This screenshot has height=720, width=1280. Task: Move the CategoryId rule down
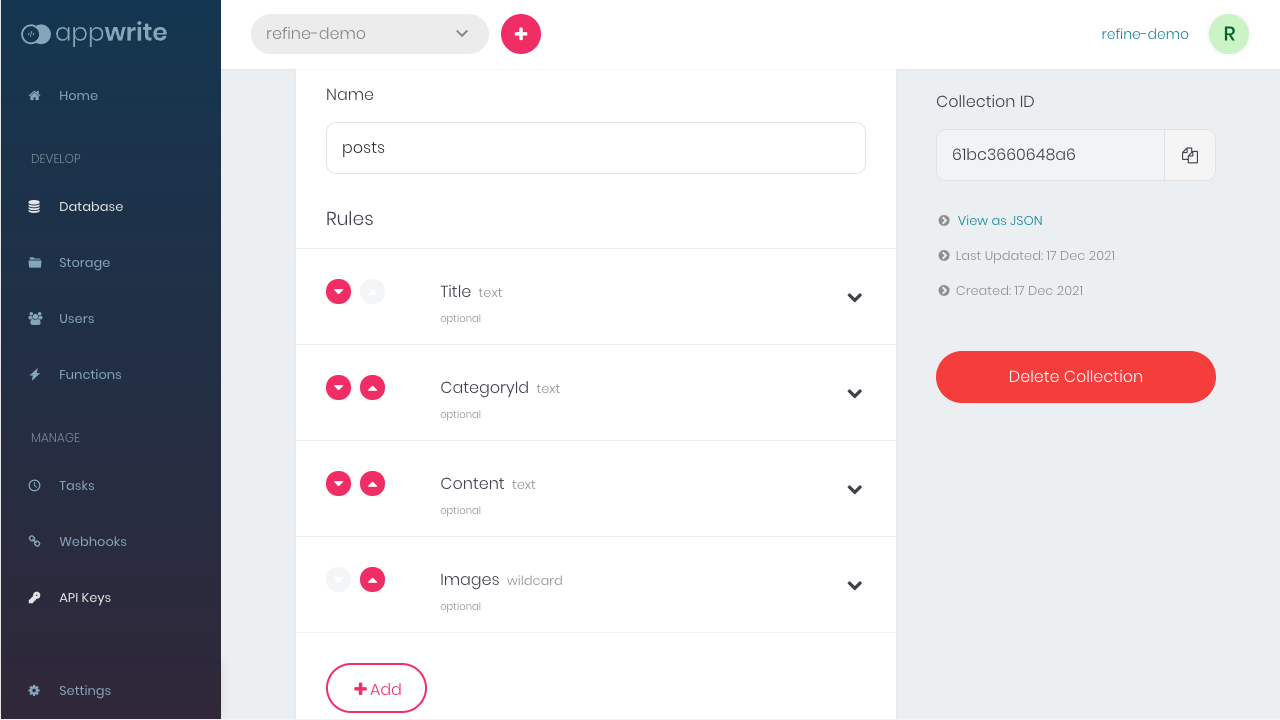(339, 388)
